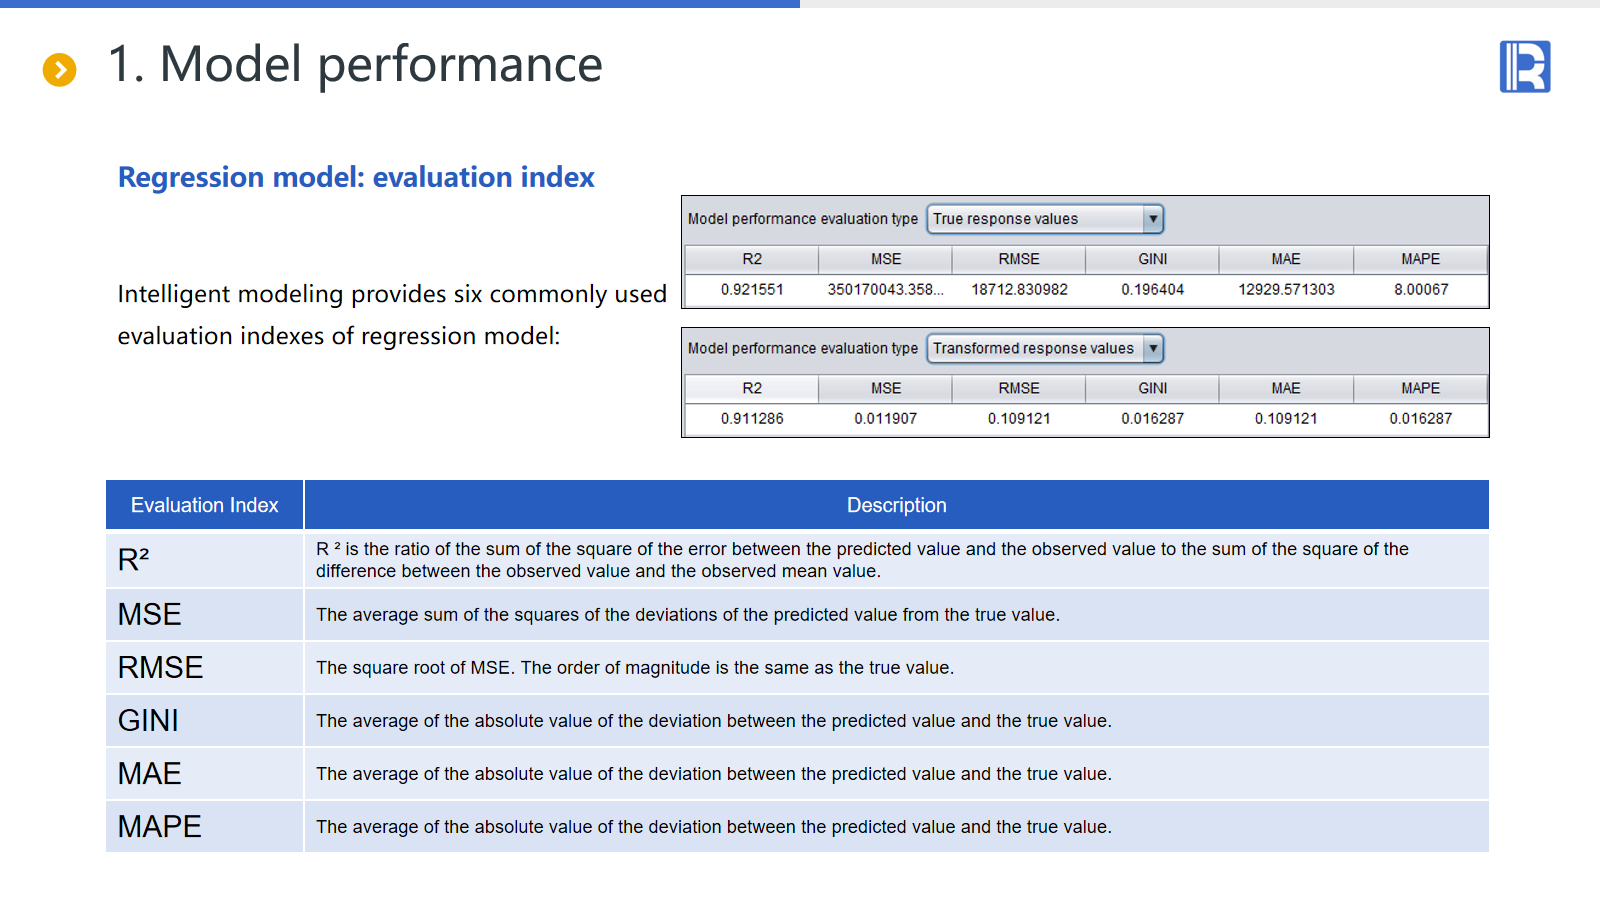Select the GINI header in the top table
Image resolution: width=1600 pixels, height=900 pixels.
(1152, 259)
